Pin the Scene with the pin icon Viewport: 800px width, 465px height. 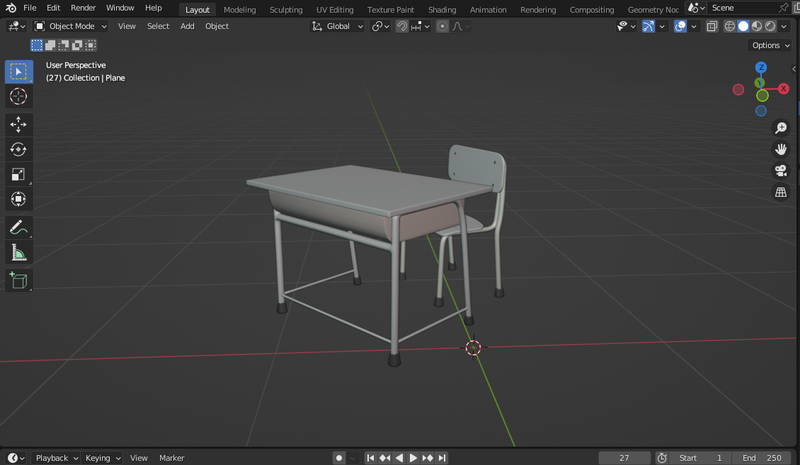click(783, 8)
